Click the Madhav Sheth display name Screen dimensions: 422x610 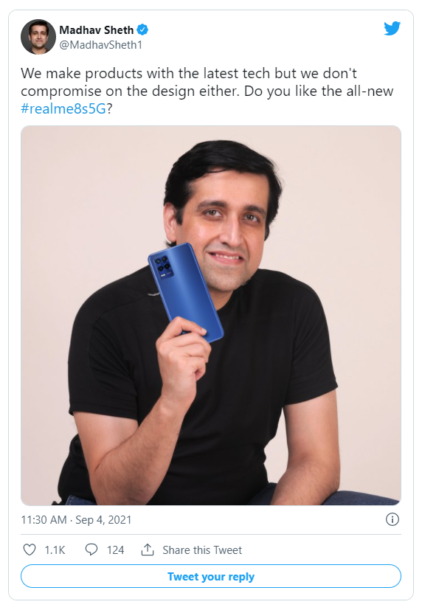click(96, 30)
